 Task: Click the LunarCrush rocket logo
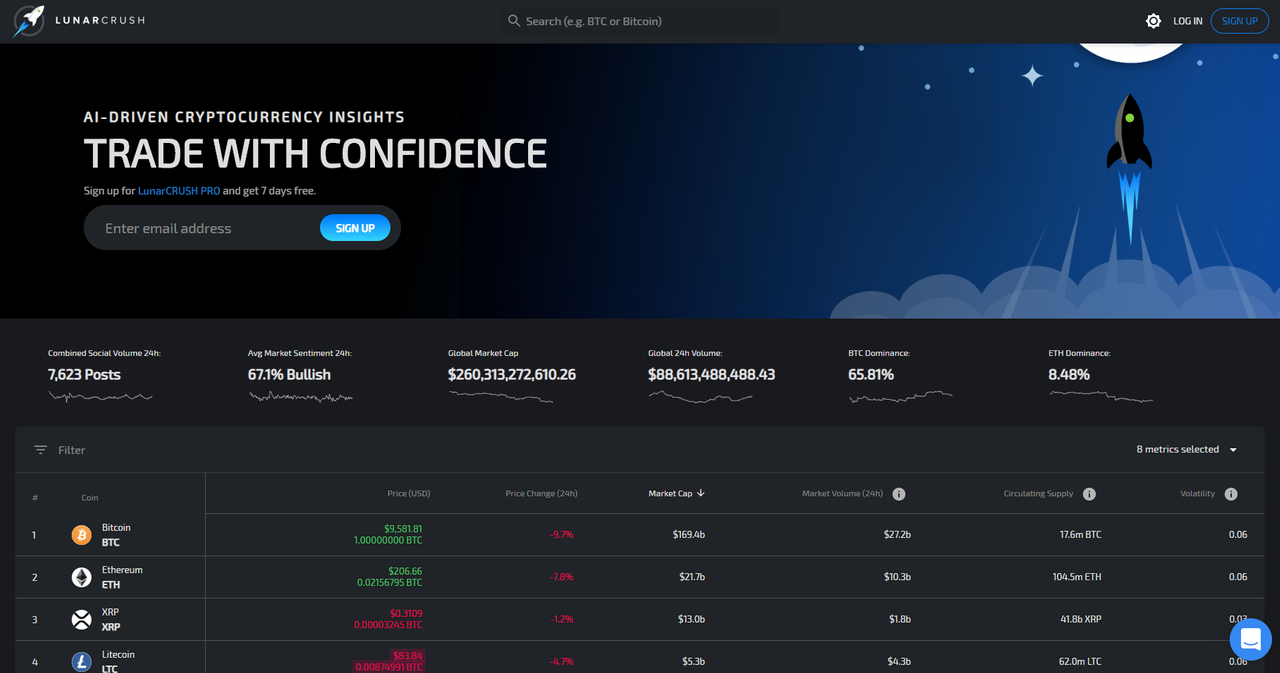click(x=28, y=21)
